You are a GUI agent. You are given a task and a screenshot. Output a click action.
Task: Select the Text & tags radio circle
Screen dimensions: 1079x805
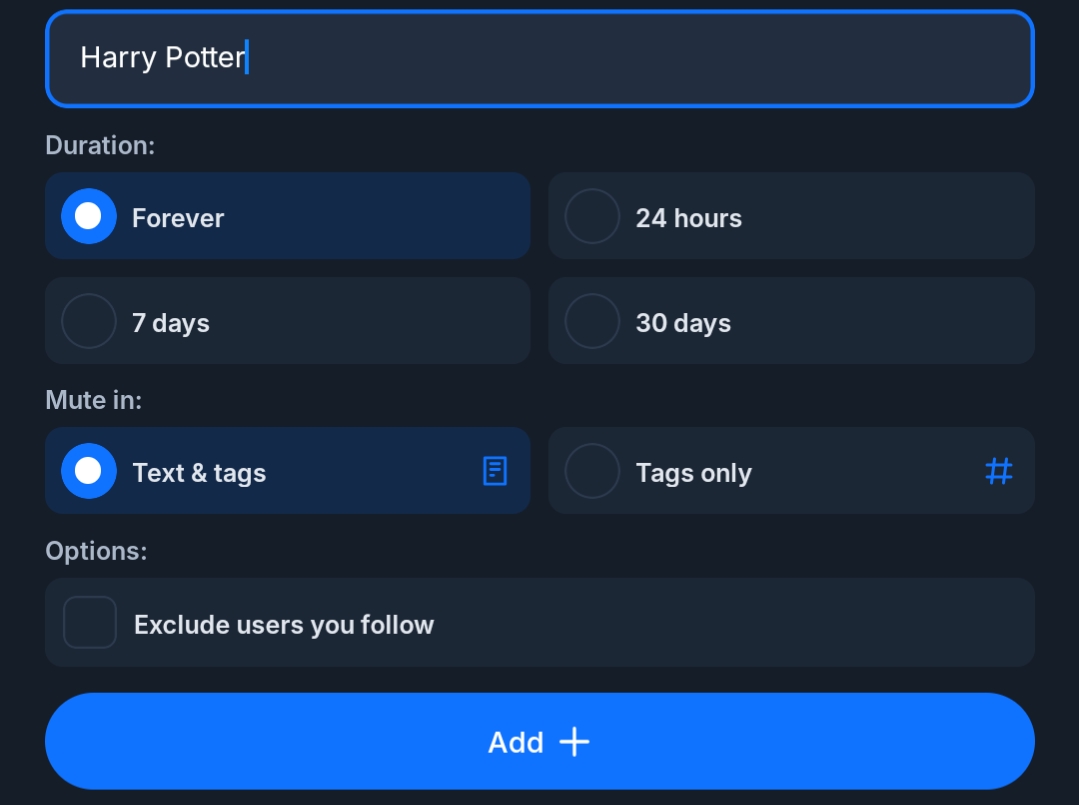pyautogui.click(x=89, y=471)
